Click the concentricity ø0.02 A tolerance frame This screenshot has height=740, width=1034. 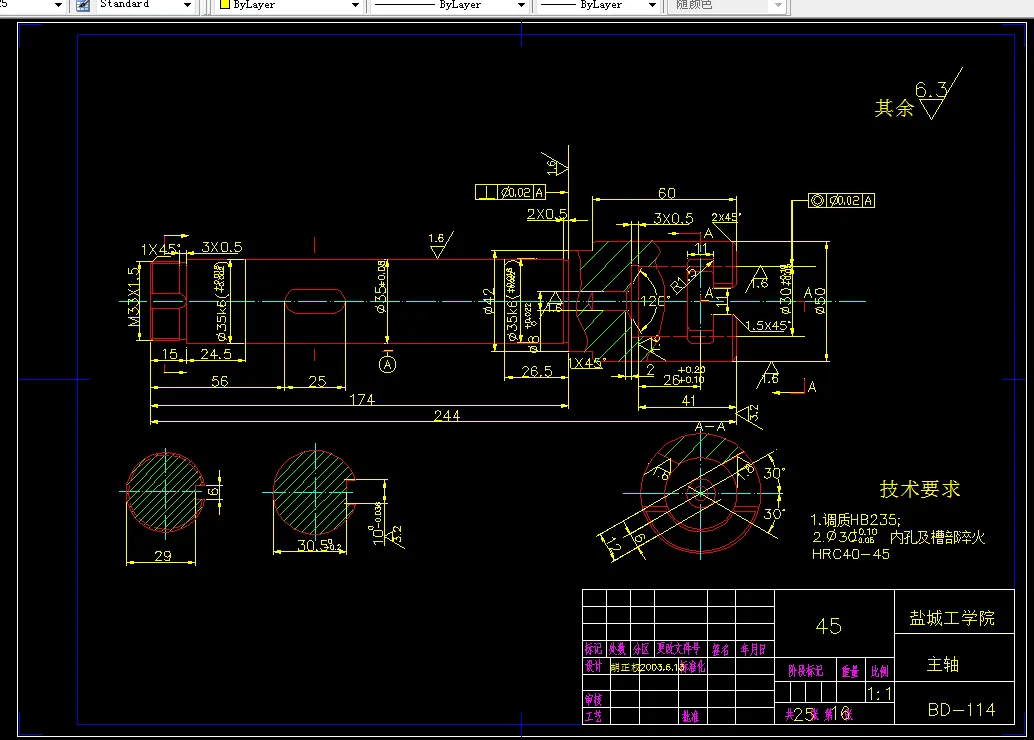tap(841, 200)
